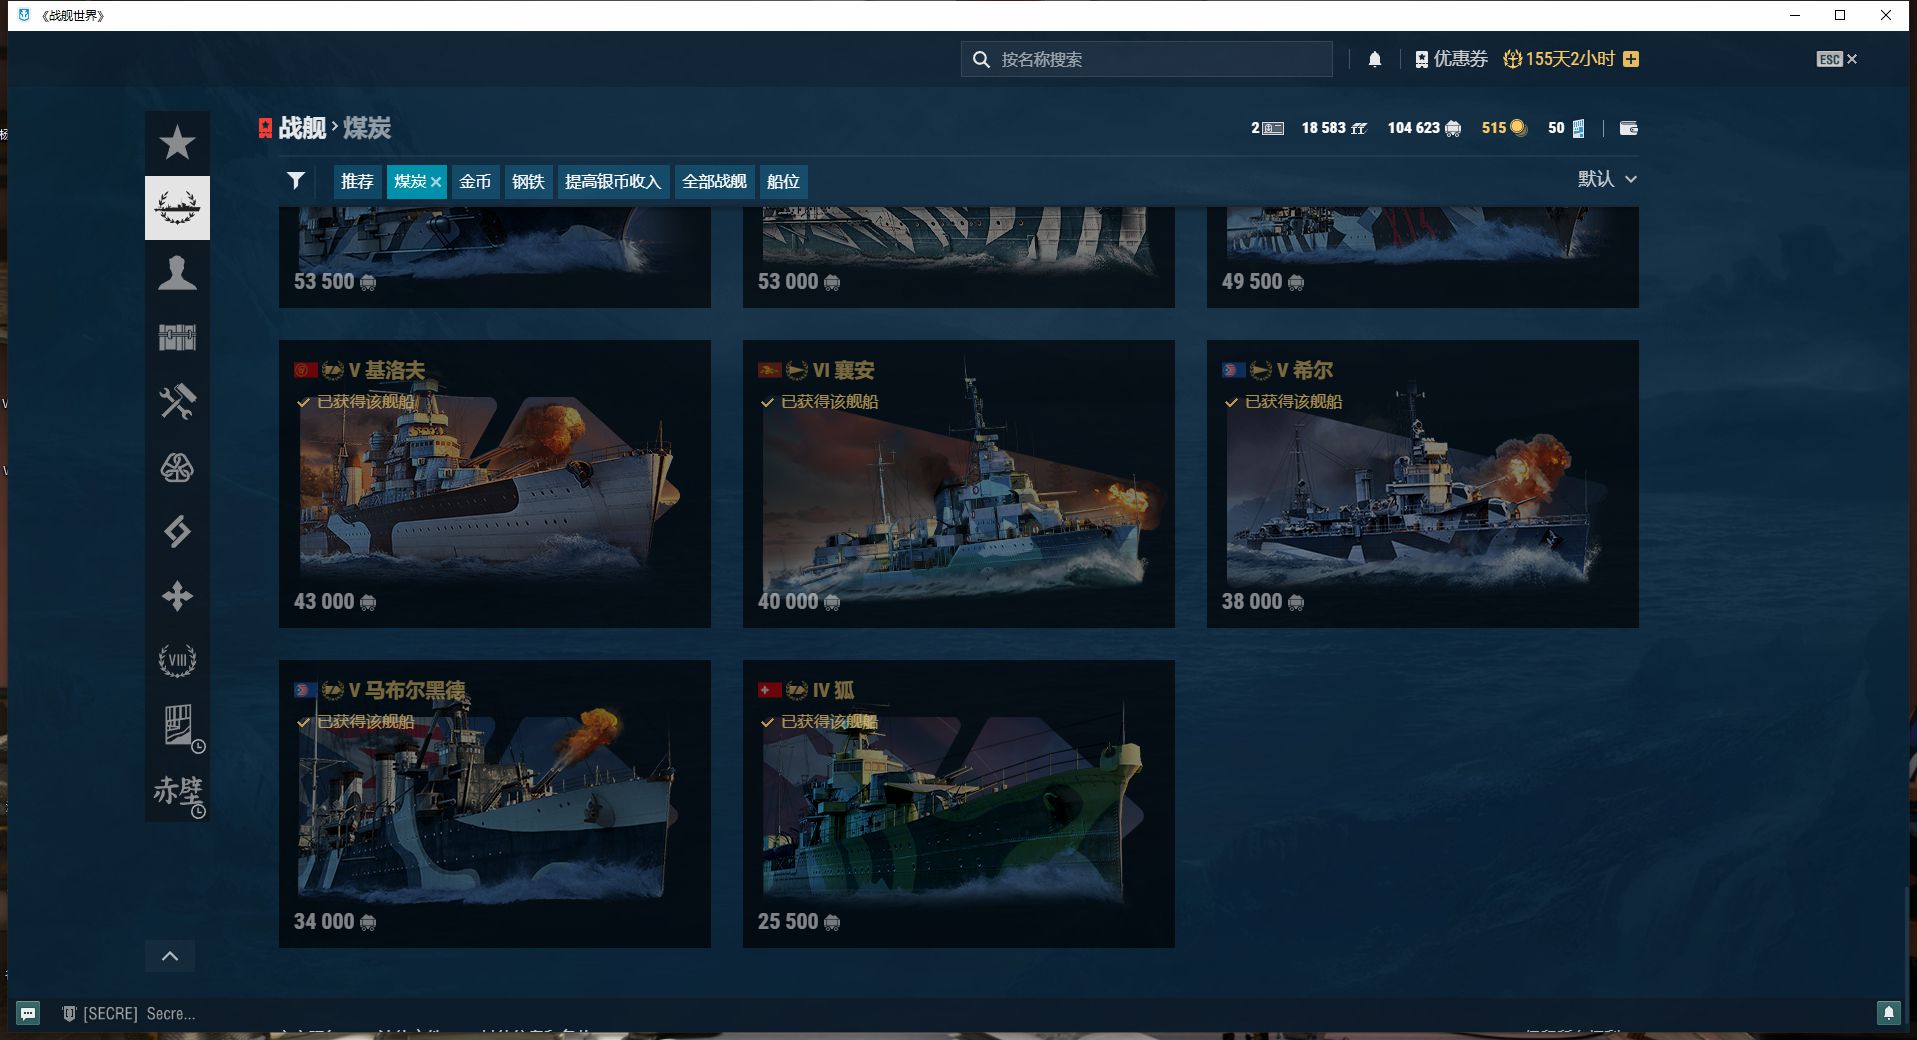Expand the 默认 sorting dropdown
The image size is (1917, 1040).
(1606, 179)
